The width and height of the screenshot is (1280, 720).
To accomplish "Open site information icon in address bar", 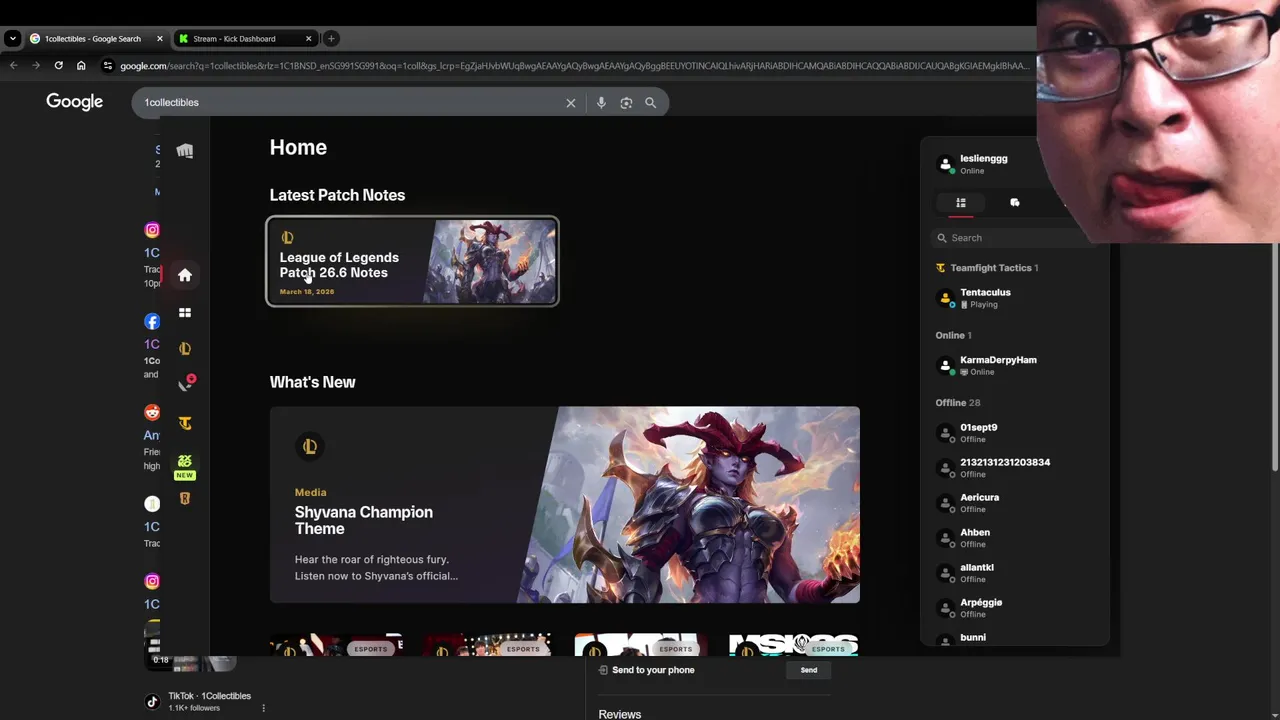I will pyautogui.click(x=108, y=66).
